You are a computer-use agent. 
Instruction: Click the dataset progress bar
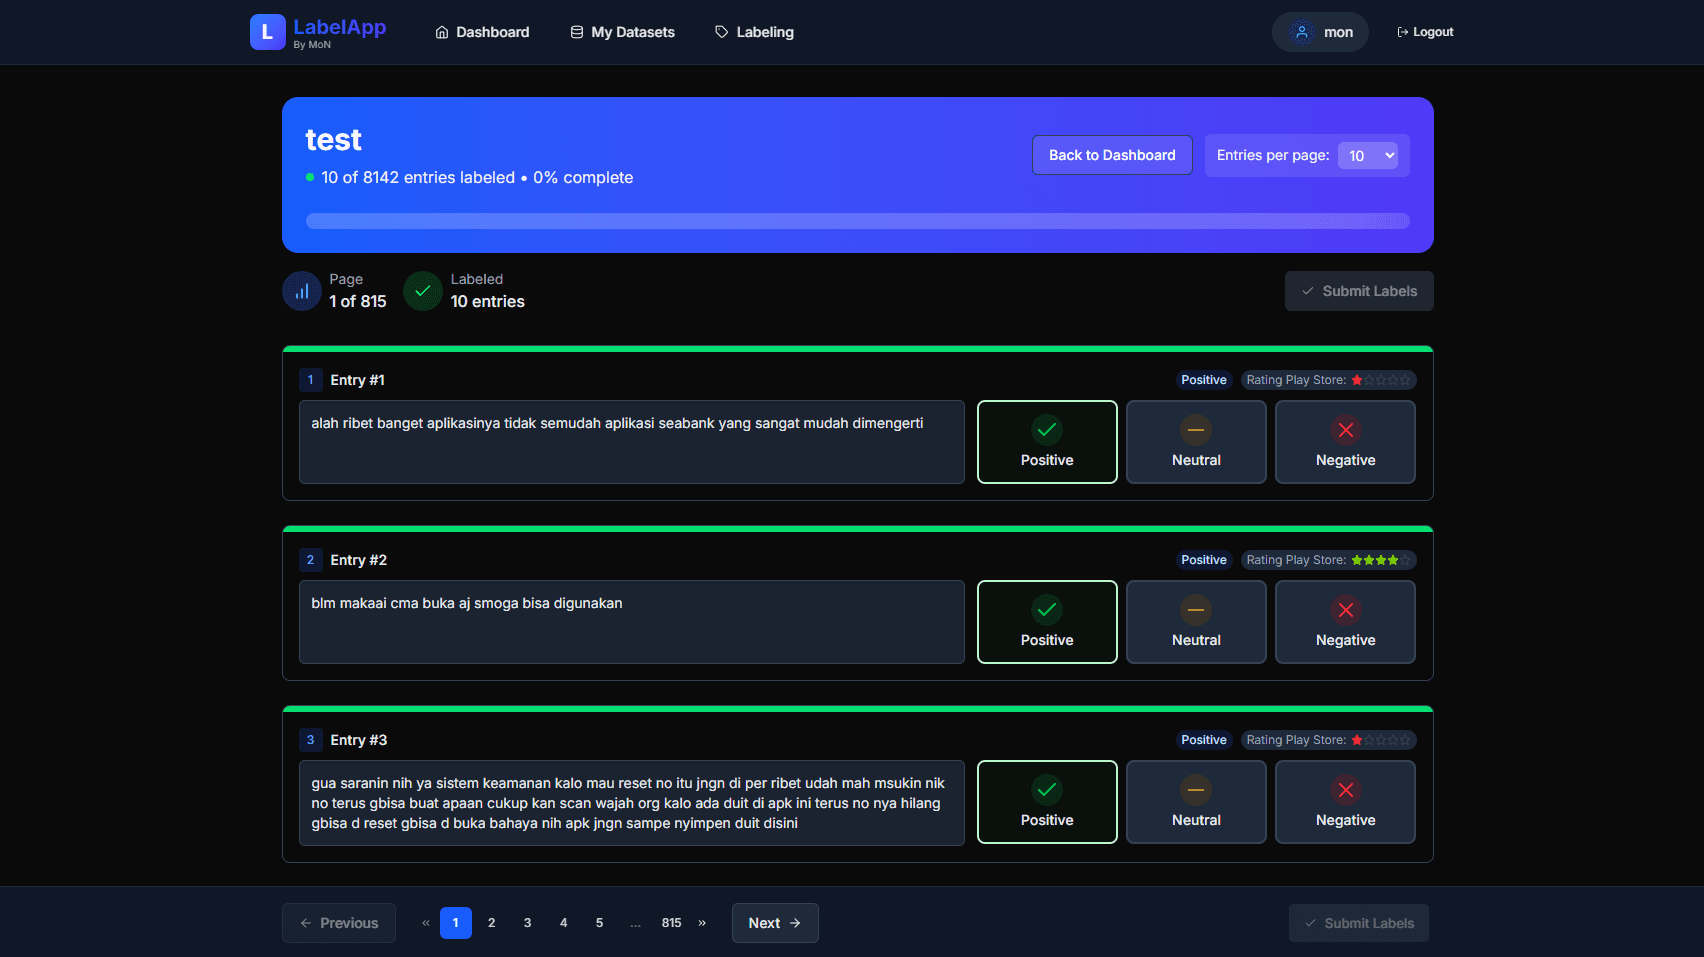click(858, 220)
